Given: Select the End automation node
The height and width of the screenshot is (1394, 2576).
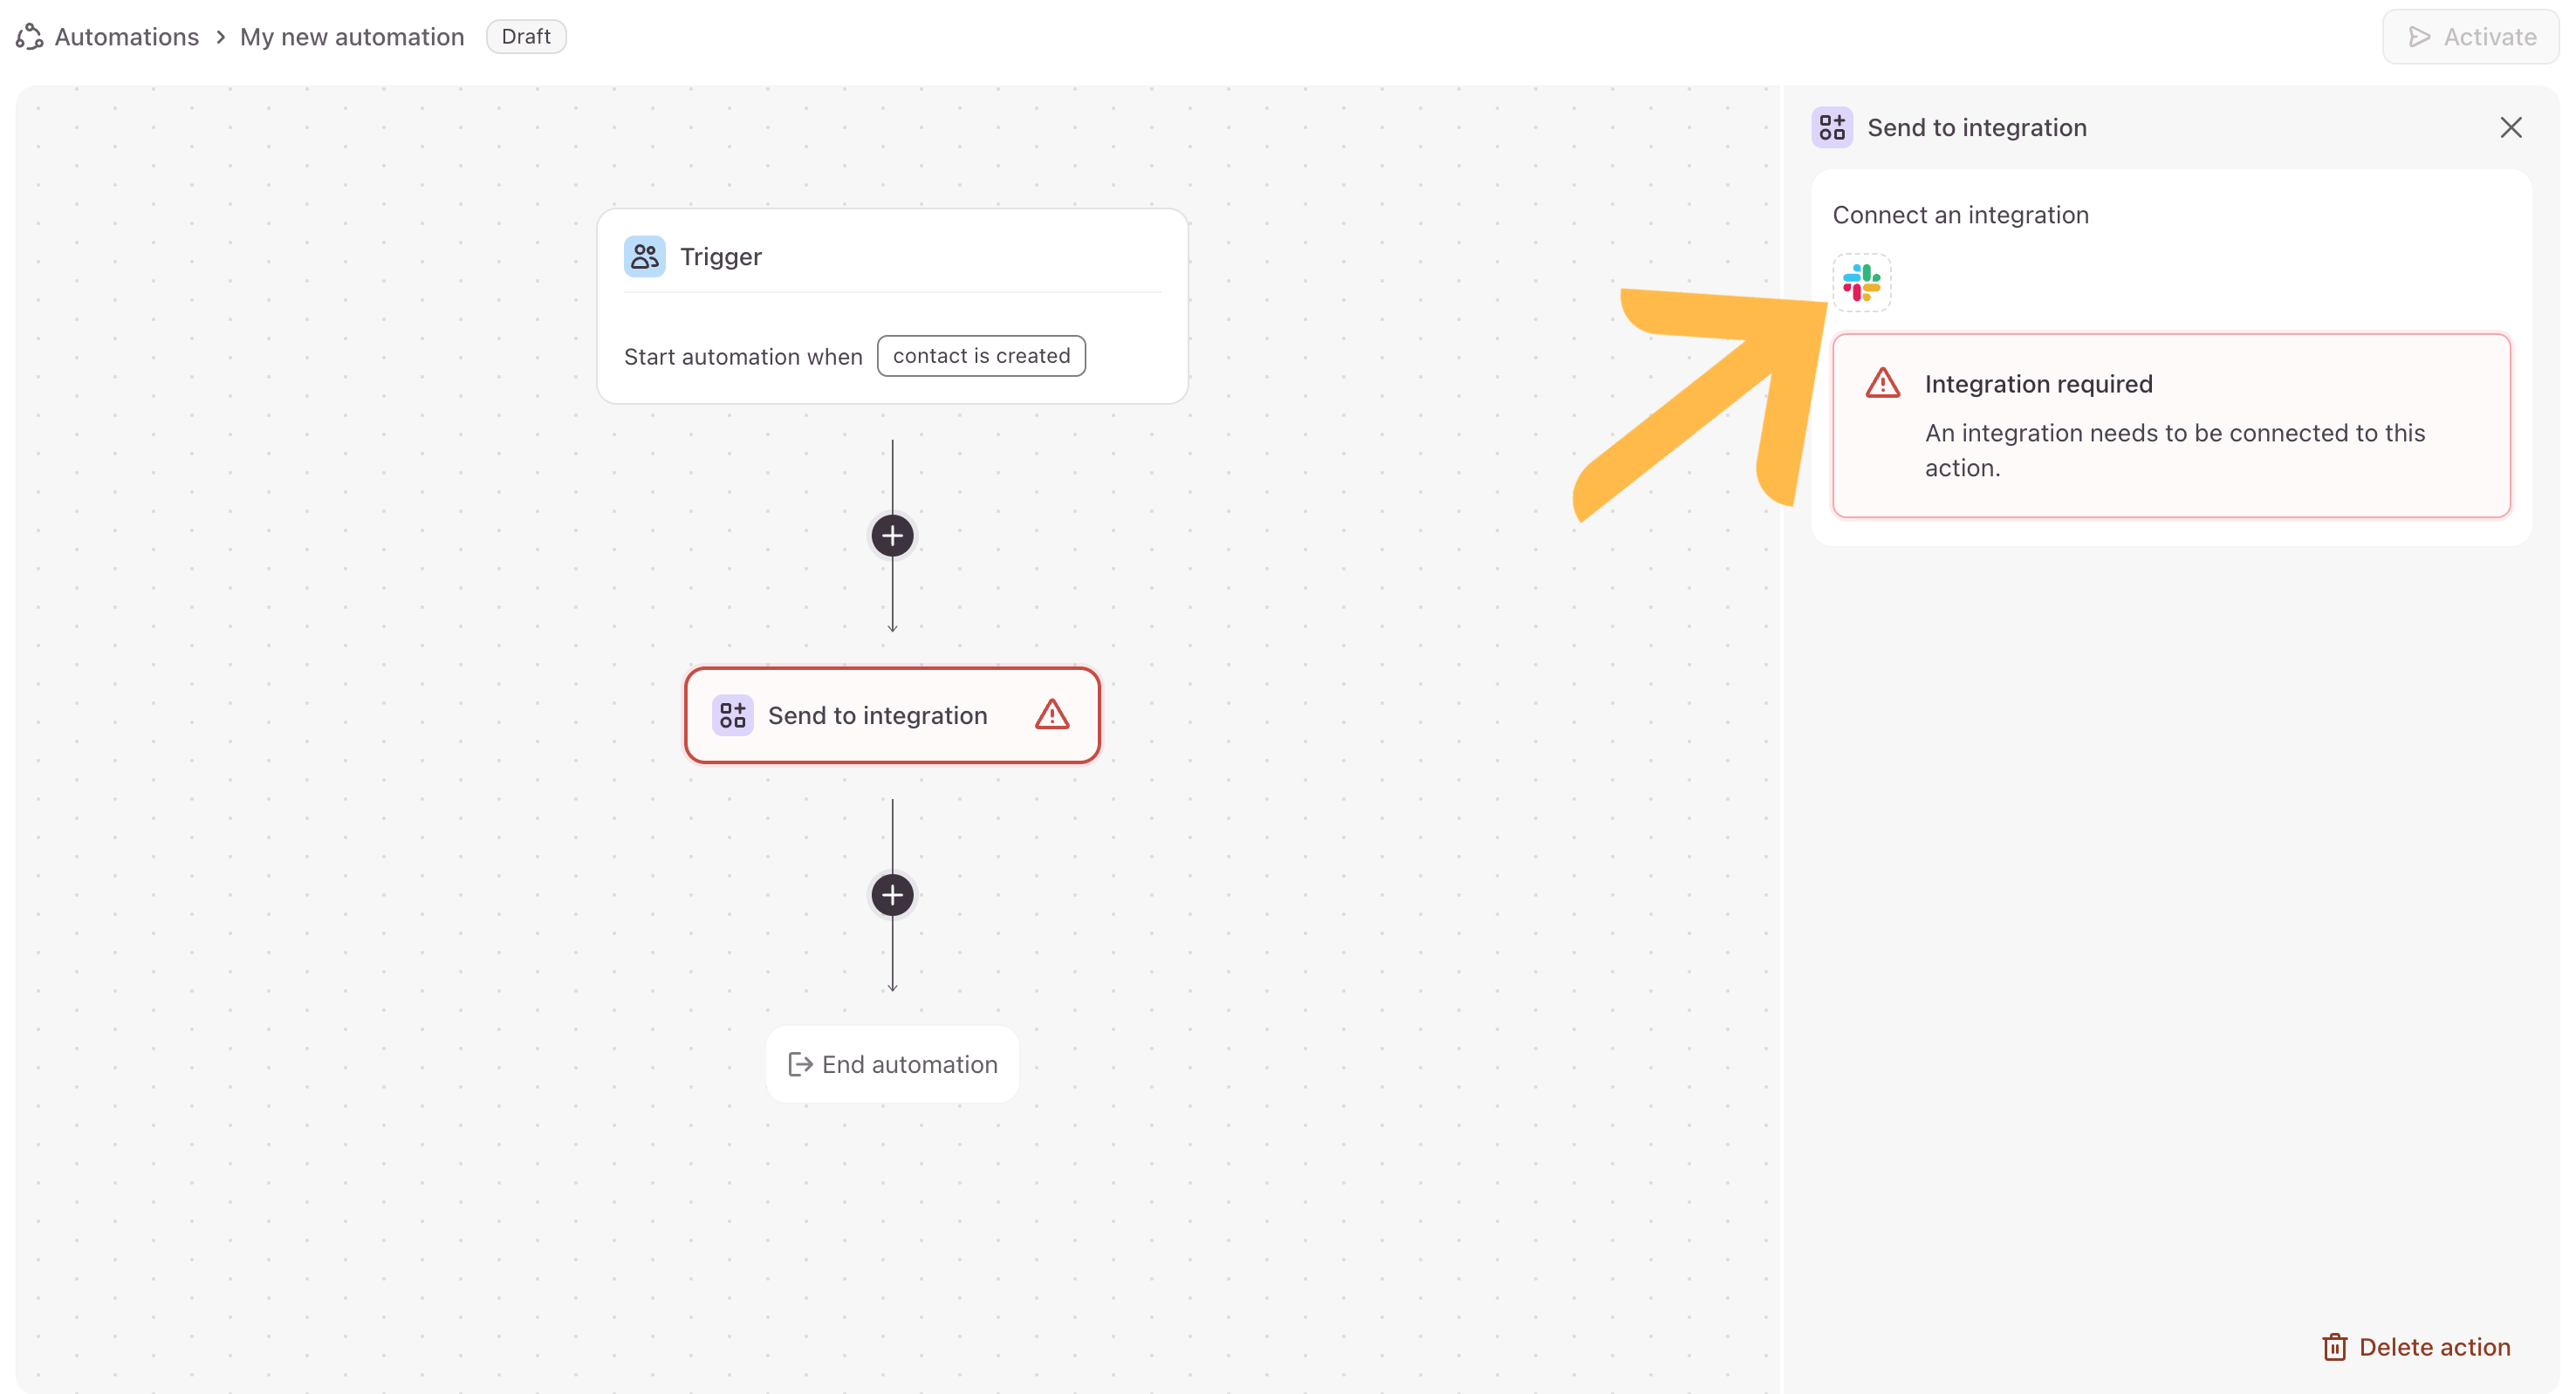Looking at the screenshot, I should click(892, 1064).
